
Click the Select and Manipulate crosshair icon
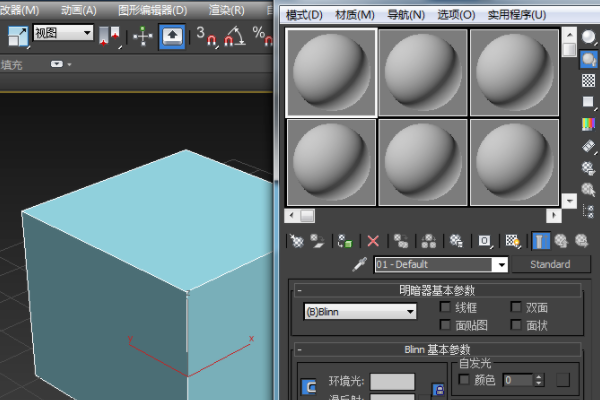[142, 37]
